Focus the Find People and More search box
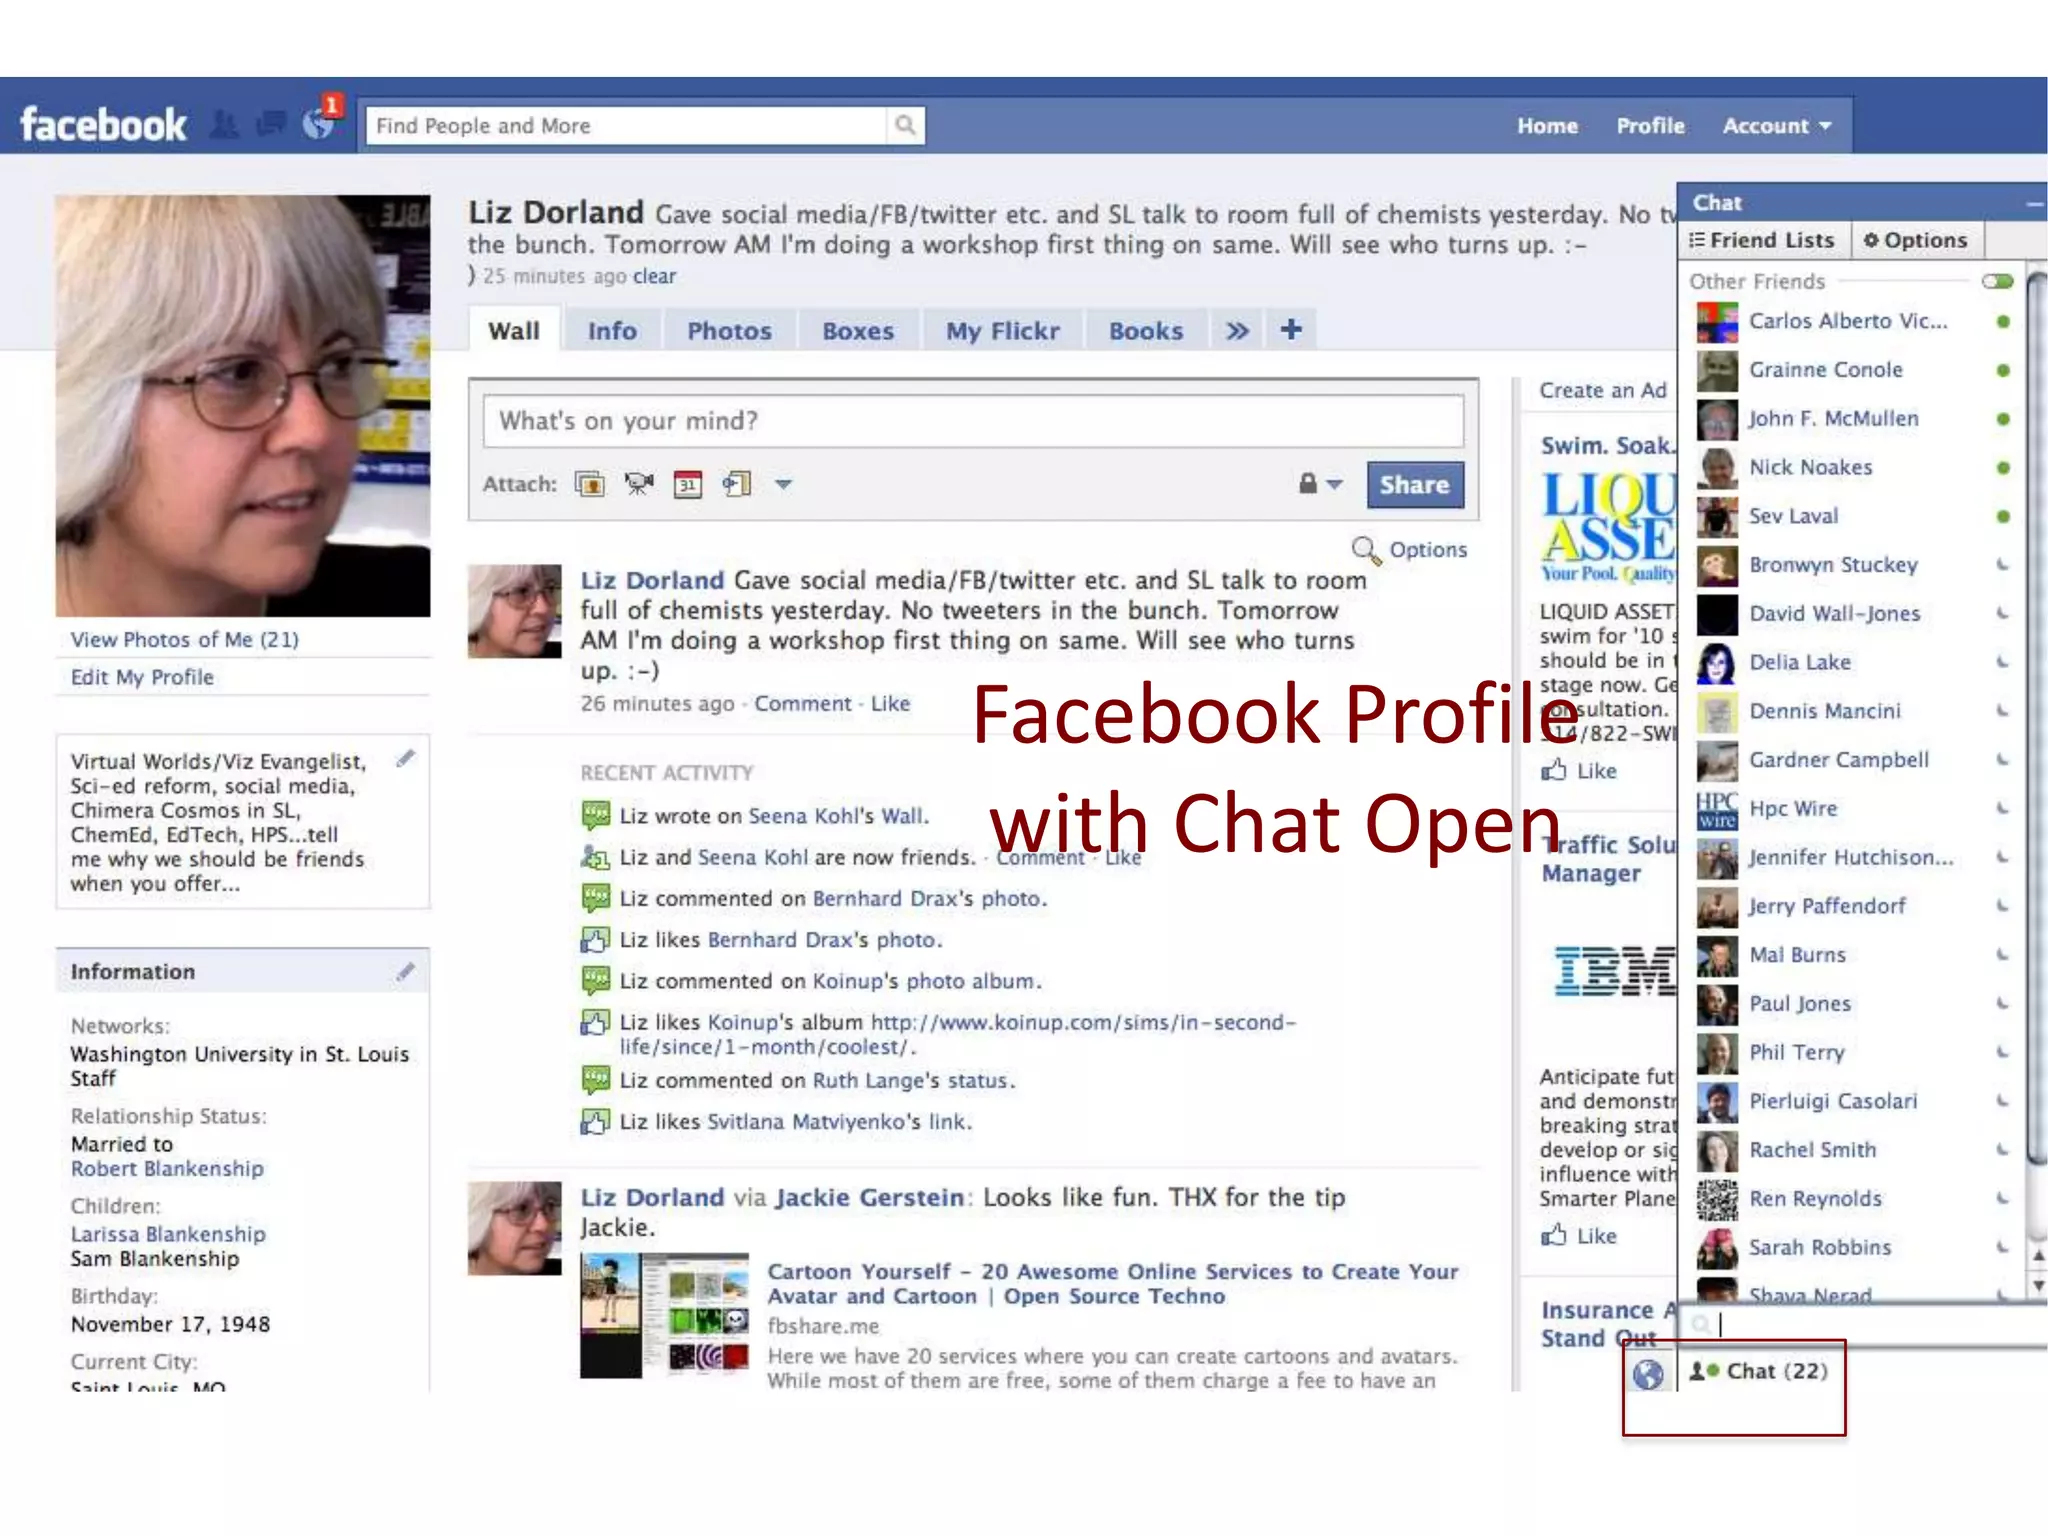Image resolution: width=2048 pixels, height=1536 pixels. [627, 125]
